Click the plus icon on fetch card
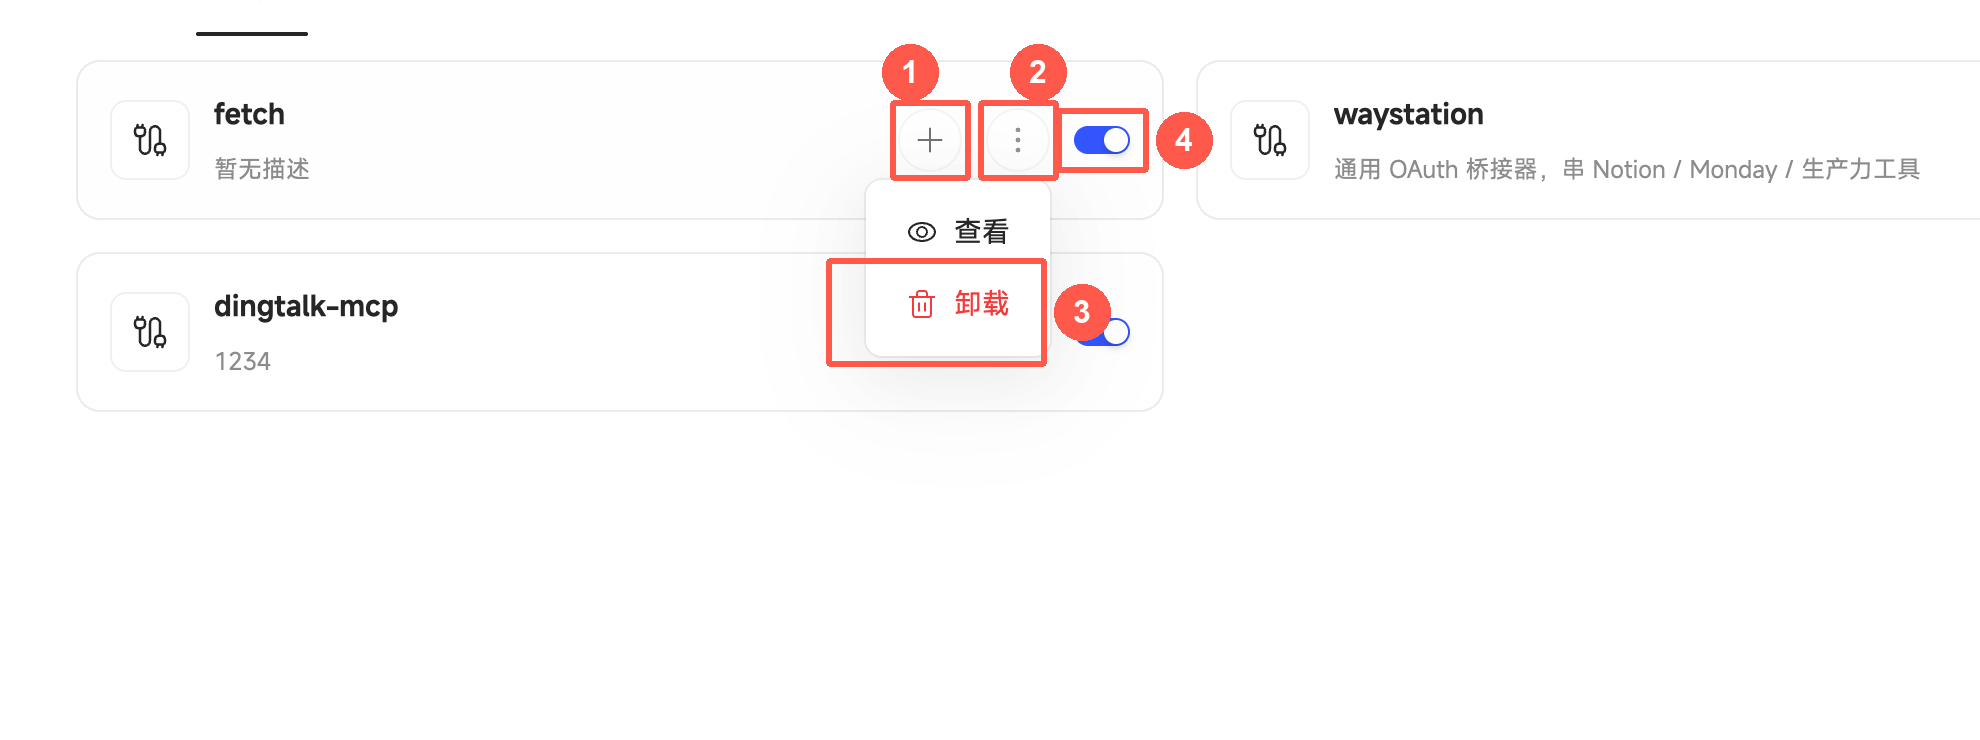The height and width of the screenshot is (740, 1980). coord(930,140)
